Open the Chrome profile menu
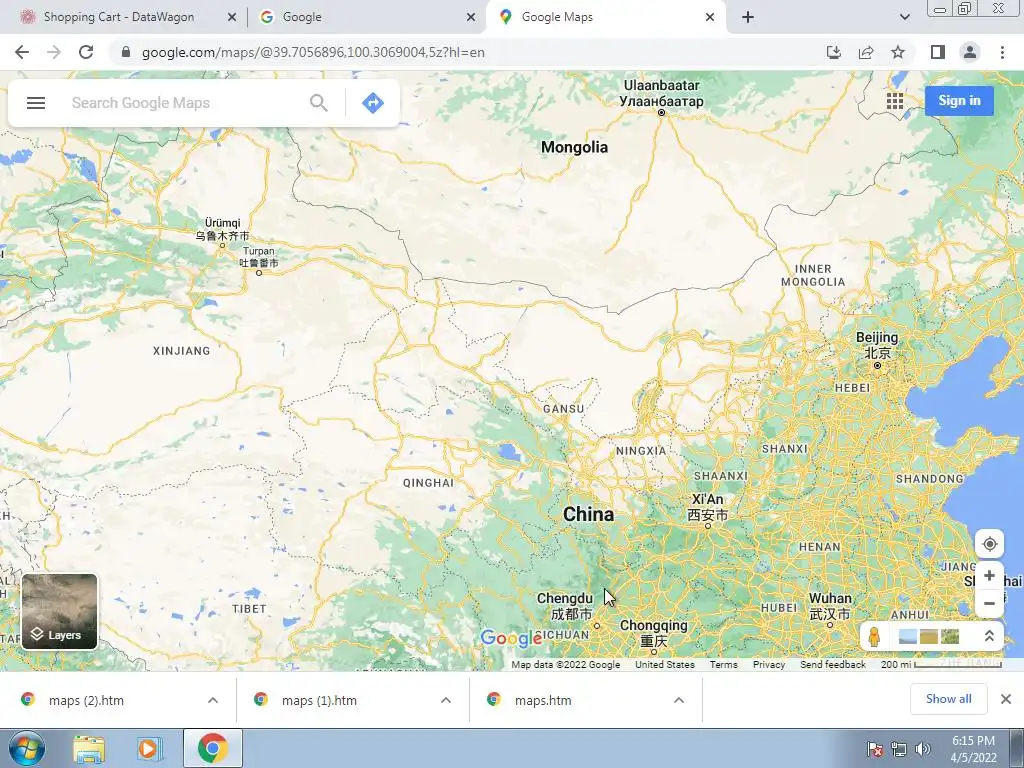This screenshot has width=1024, height=768. click(x=970, y=52)
